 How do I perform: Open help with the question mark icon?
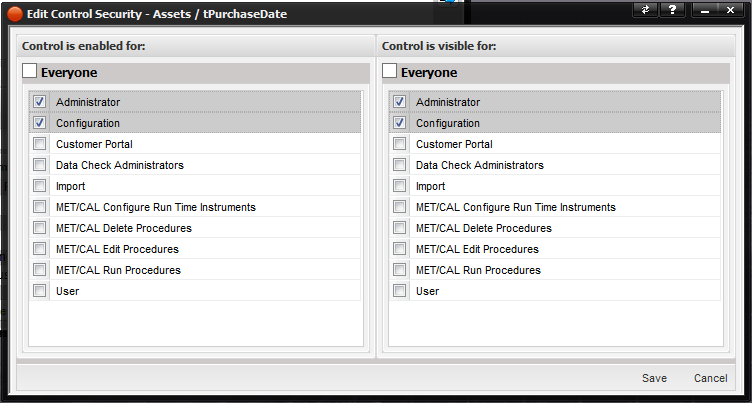672,10
